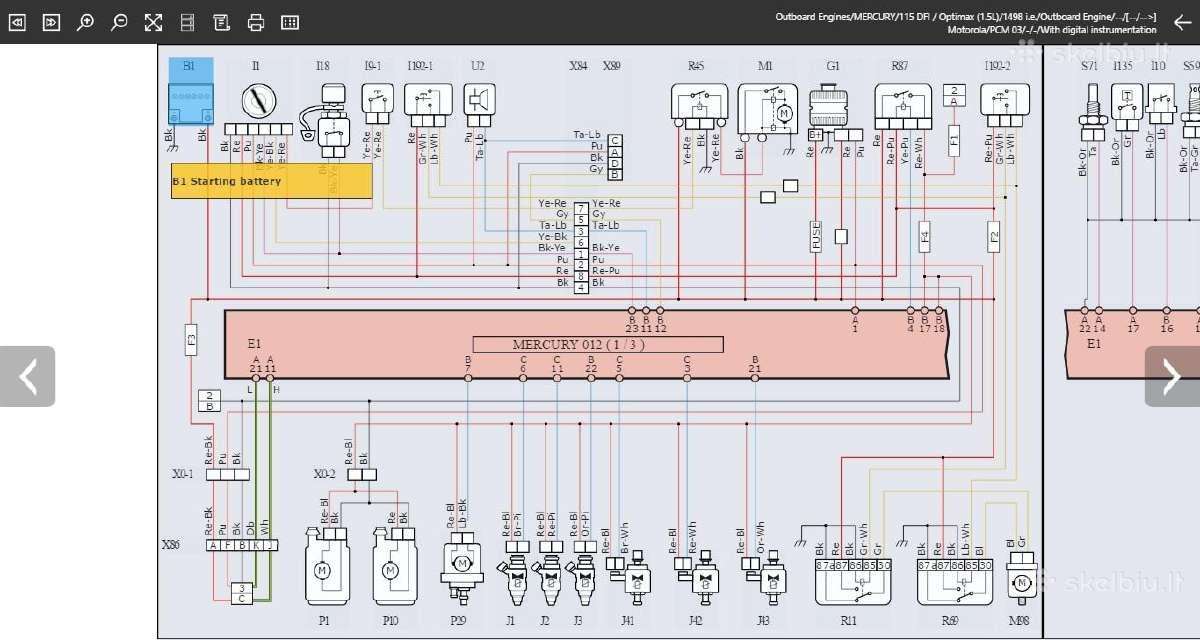The width and height of the screenshot is (1200, 640).
Task: Open the stacked component list icon
Action: pyautogui.click(x=187, y=22)
